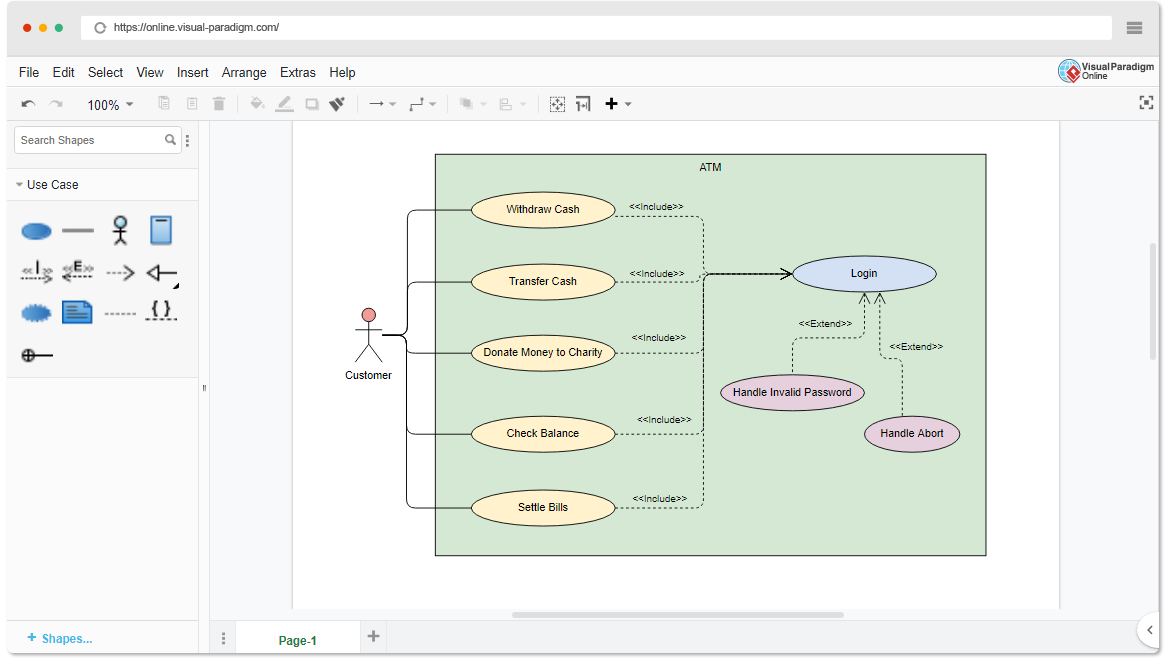Add a new page with plus button
1170x665 pixels.
pyautogui.click(x=373, y=636)
